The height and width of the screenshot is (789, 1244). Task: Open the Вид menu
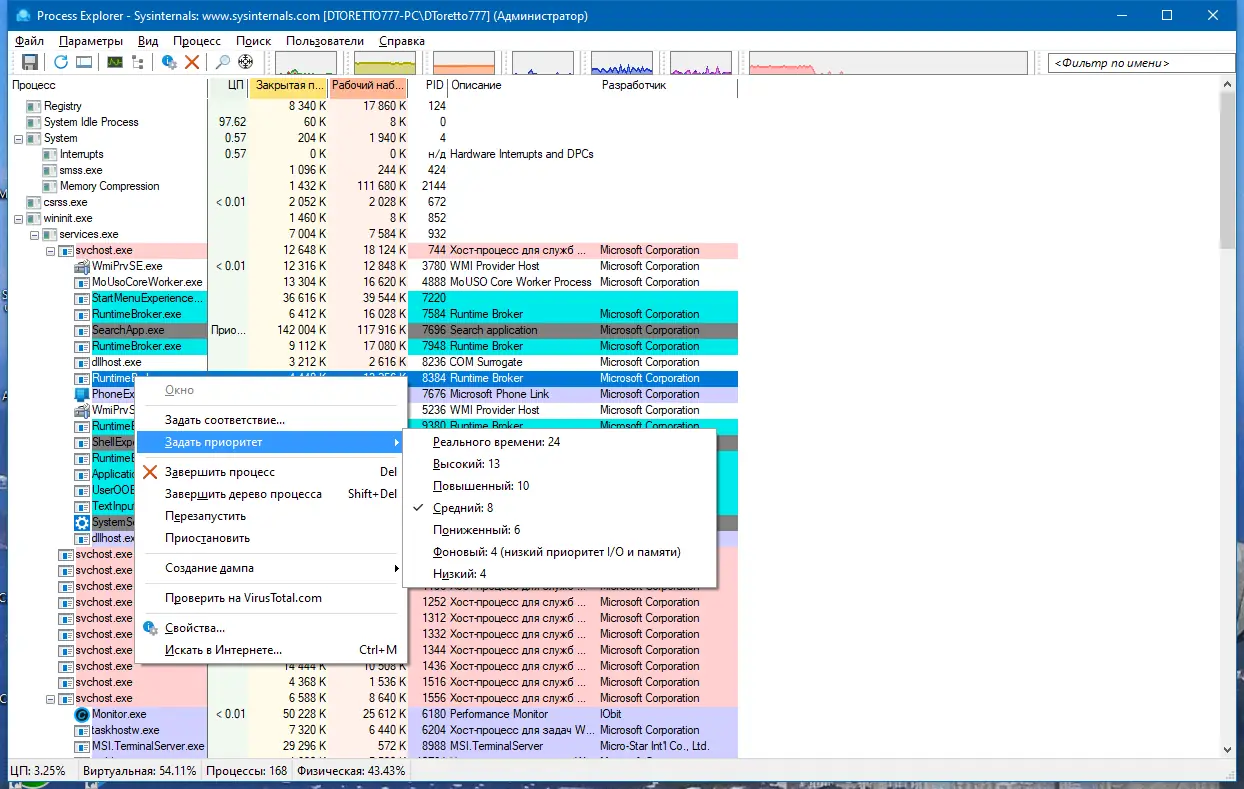click(148, 41)
